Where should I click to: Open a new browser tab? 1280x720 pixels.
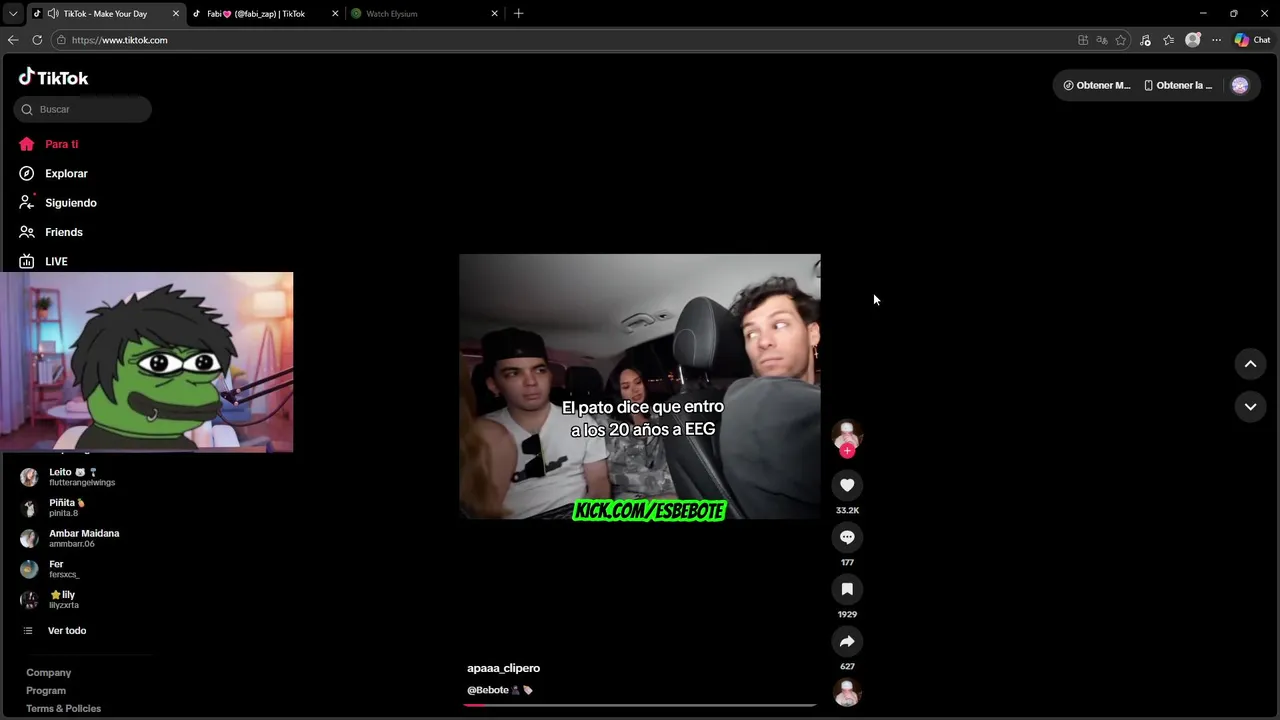click(x=518, y=14)
